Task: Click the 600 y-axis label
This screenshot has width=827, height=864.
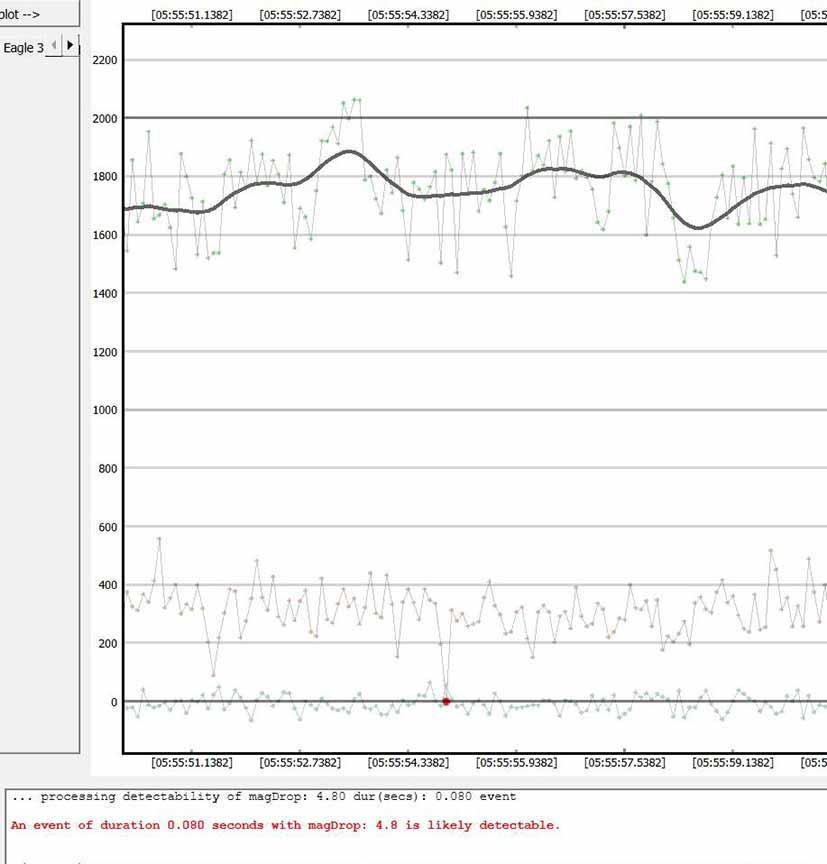Action: [107, 527]
